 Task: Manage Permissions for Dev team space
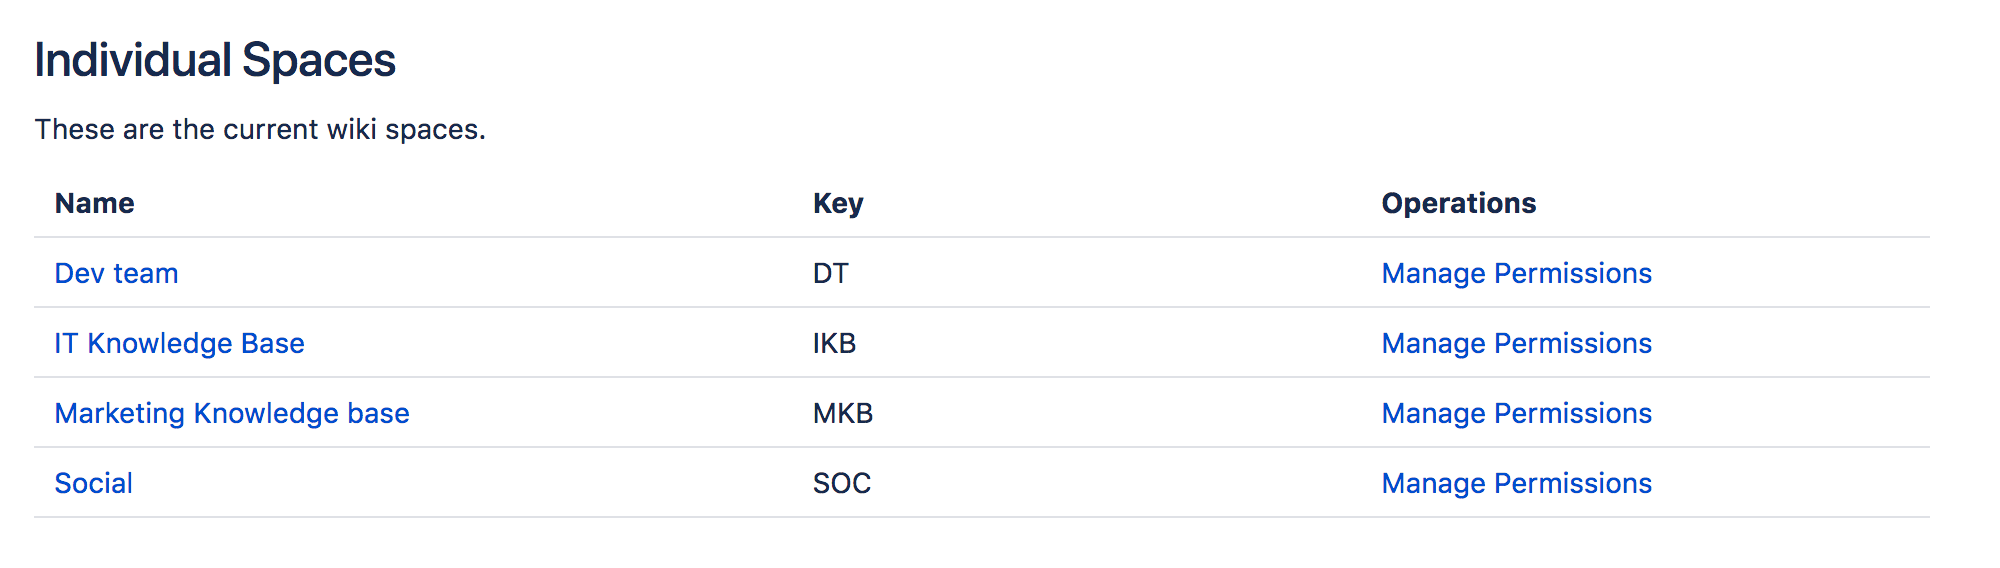[x=1516, y=273]
